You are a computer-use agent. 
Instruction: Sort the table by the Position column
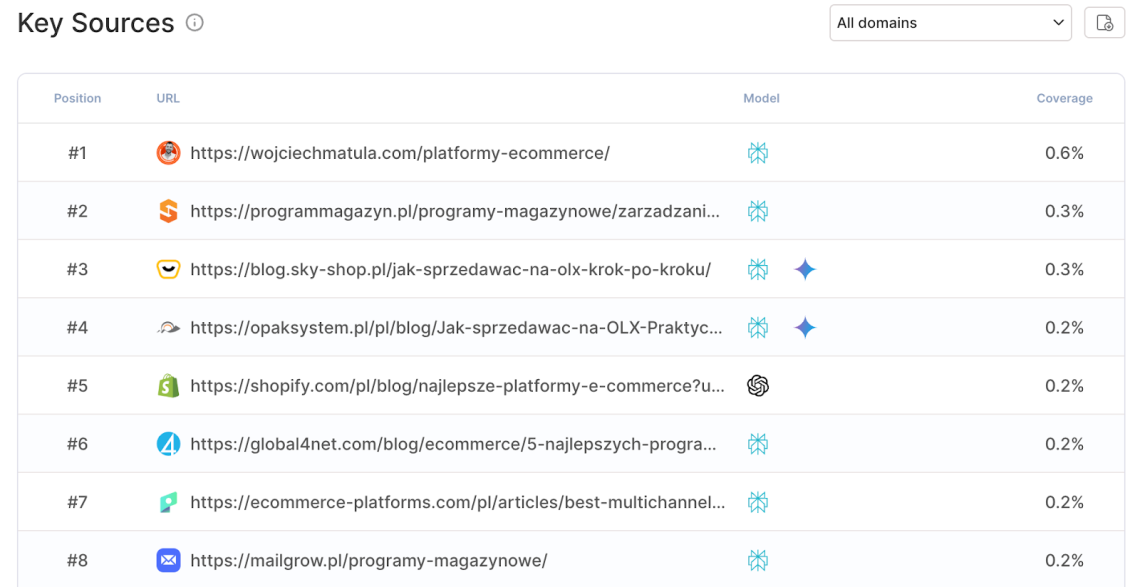[77, 98]
